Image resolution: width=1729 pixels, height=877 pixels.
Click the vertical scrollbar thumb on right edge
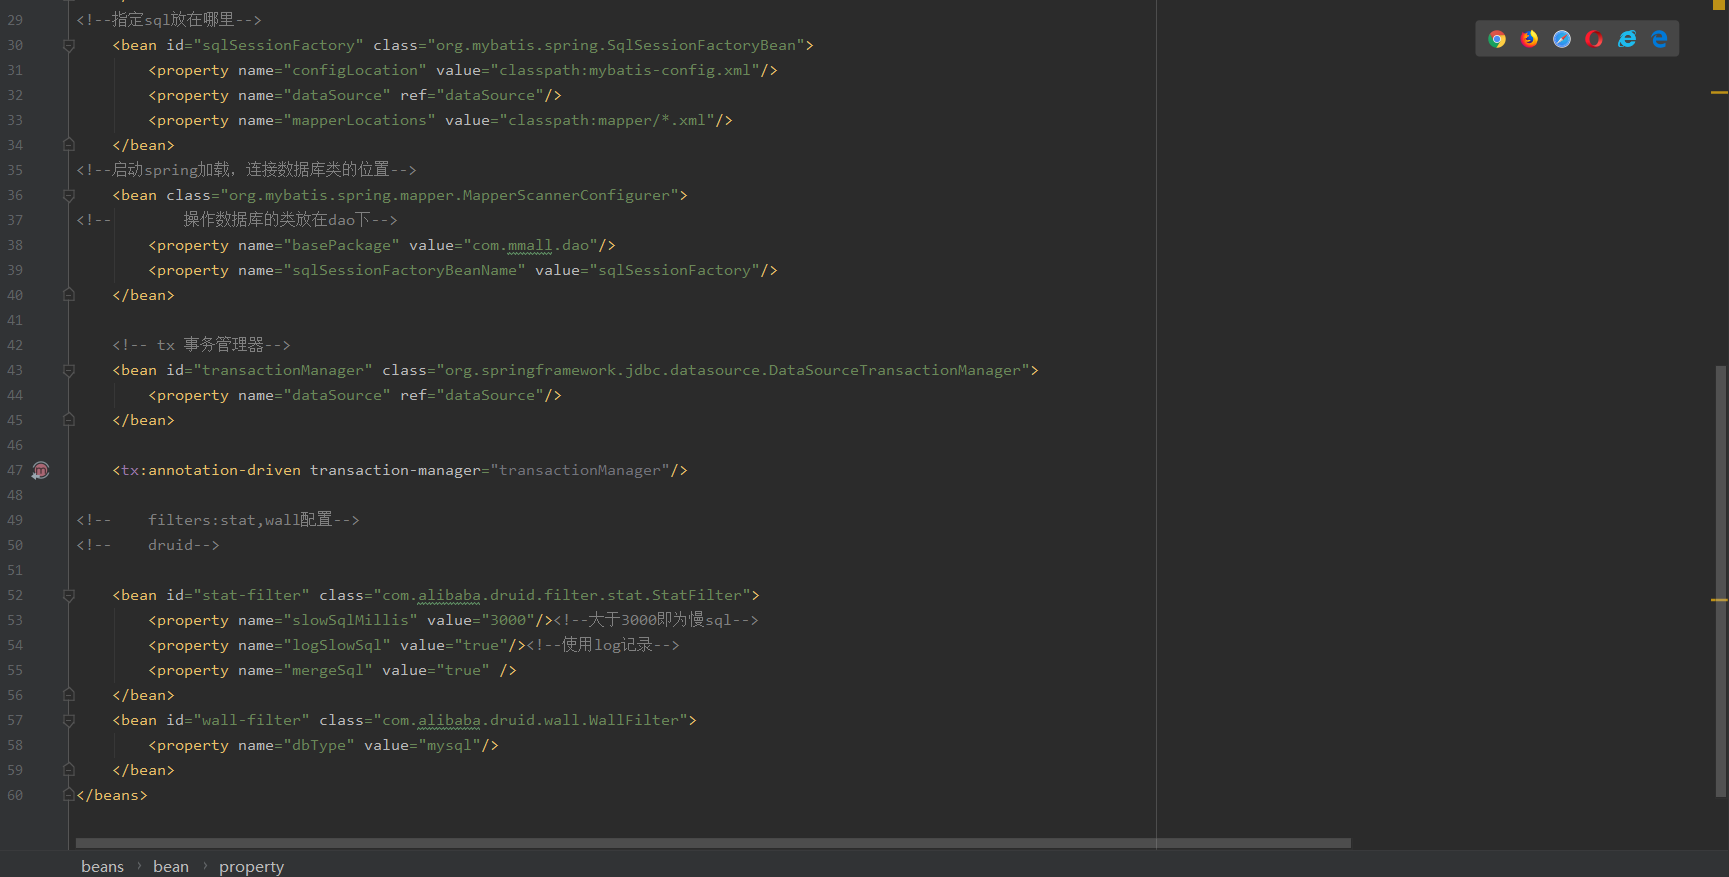(x=1721, y=581)
